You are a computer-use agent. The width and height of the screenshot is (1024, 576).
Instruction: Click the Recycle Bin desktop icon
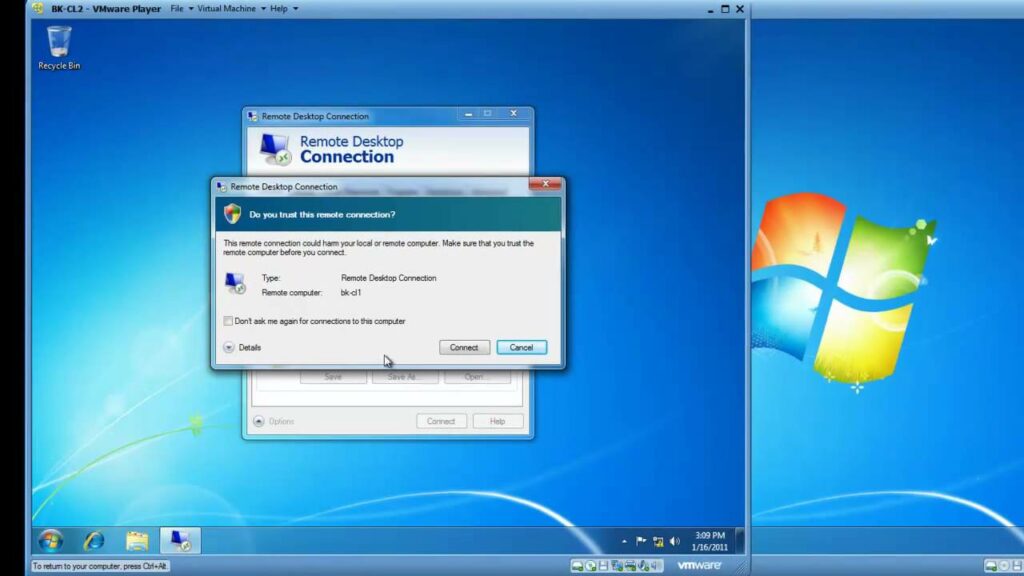pos(58,47)
